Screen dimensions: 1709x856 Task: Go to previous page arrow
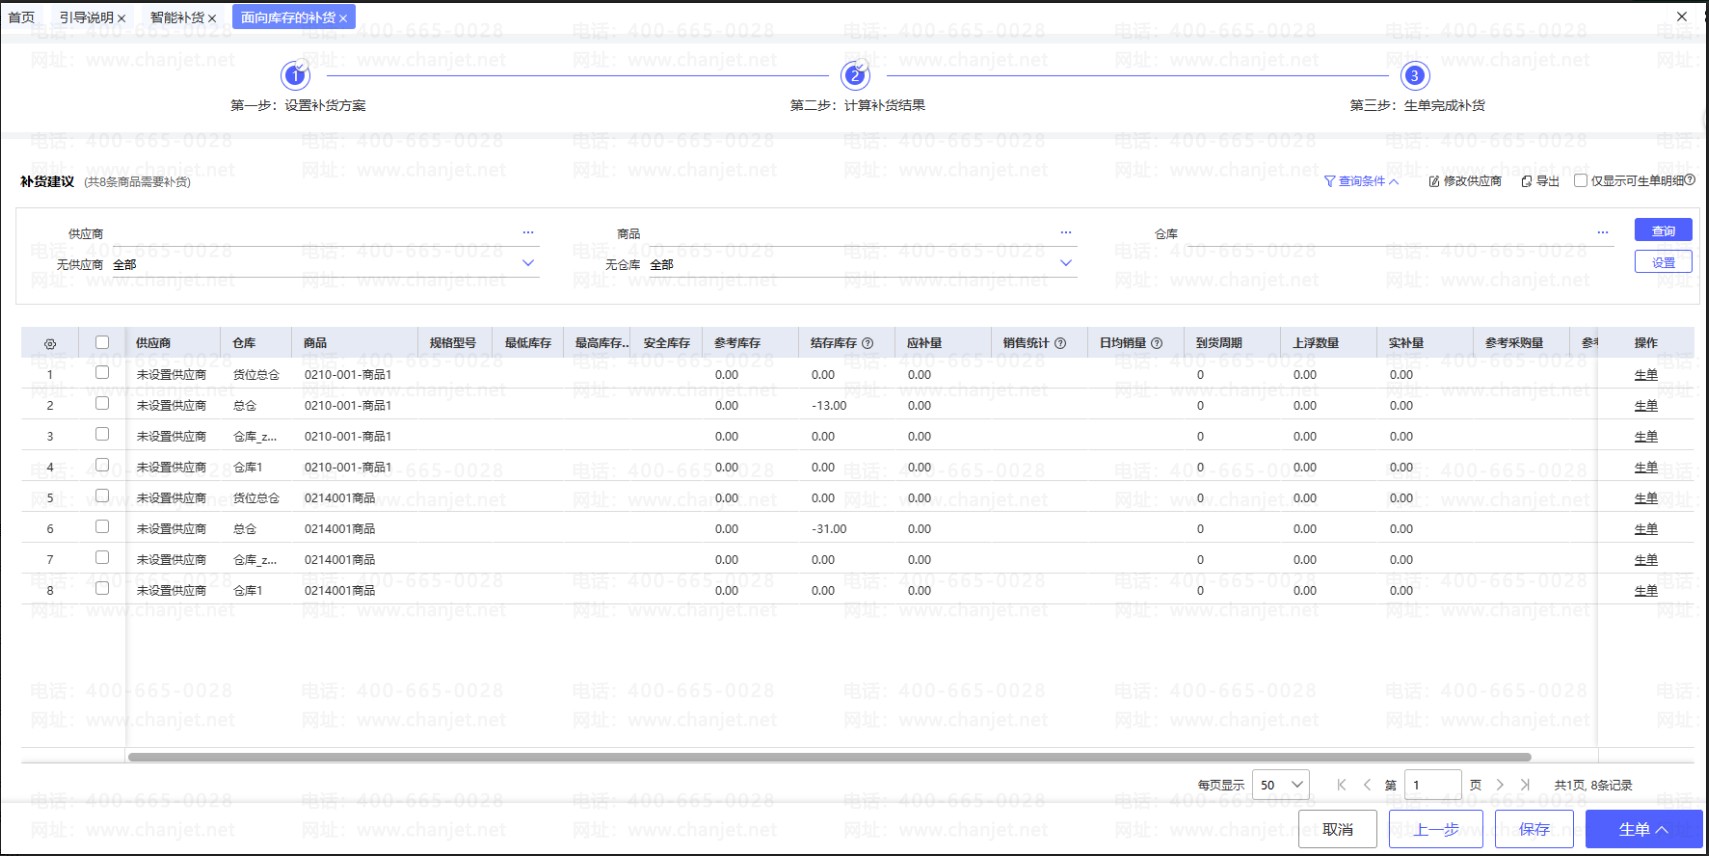[1367, 785]
